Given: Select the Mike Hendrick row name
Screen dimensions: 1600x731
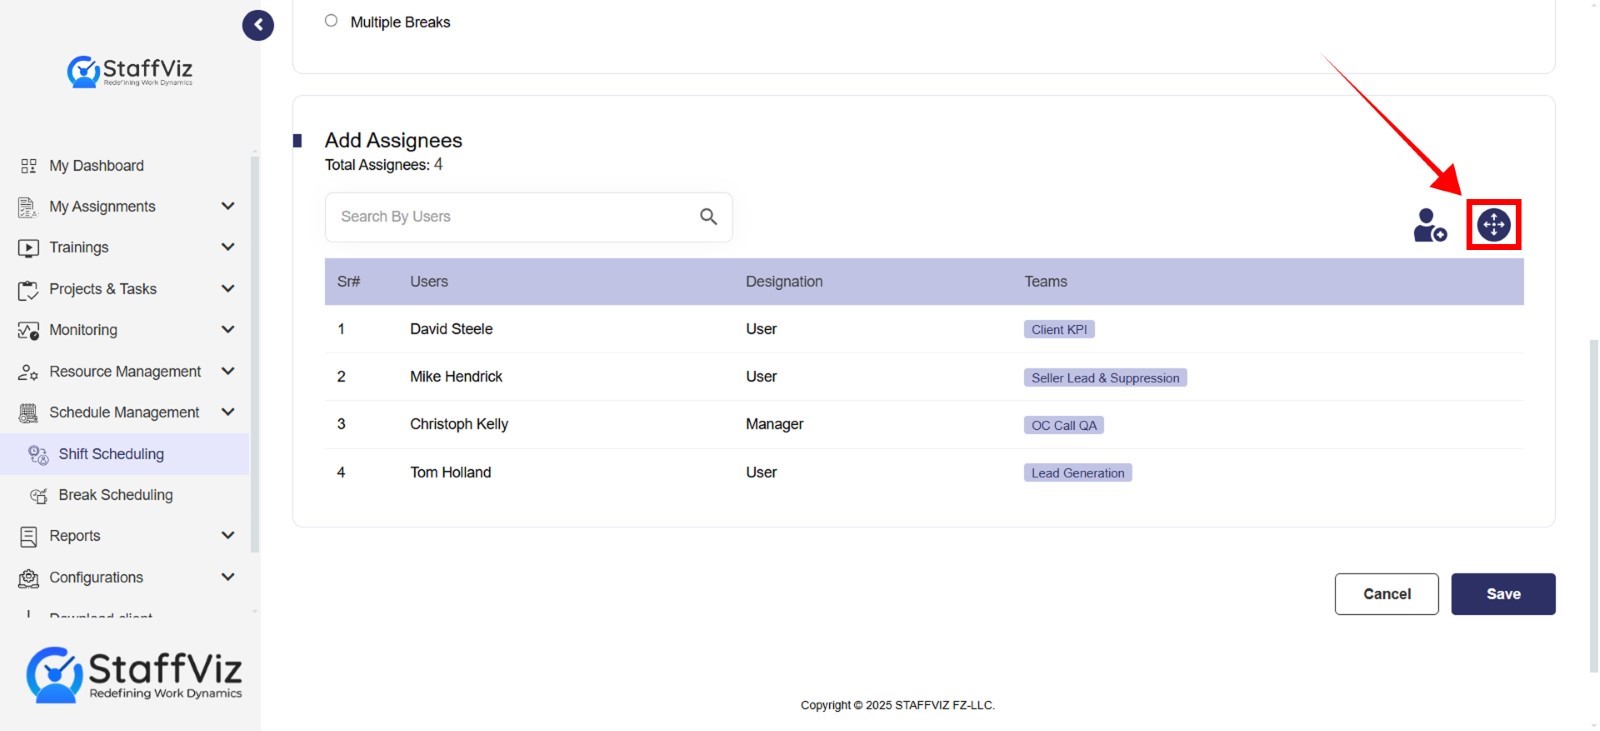Looking at the screenshot, I should [x=456, y=377].
